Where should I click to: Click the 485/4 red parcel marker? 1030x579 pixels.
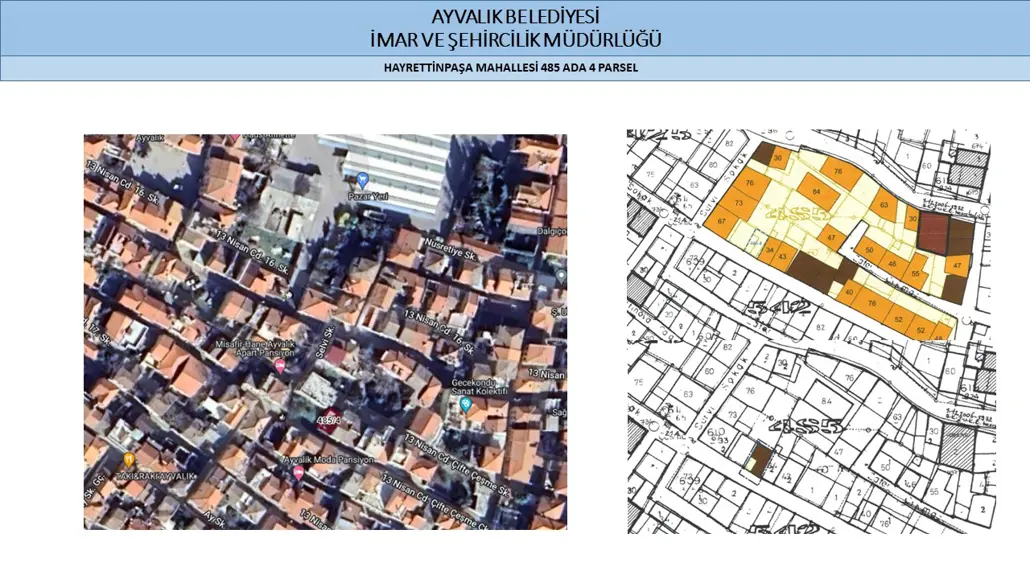pyautogui.click(x=328, y=420)
